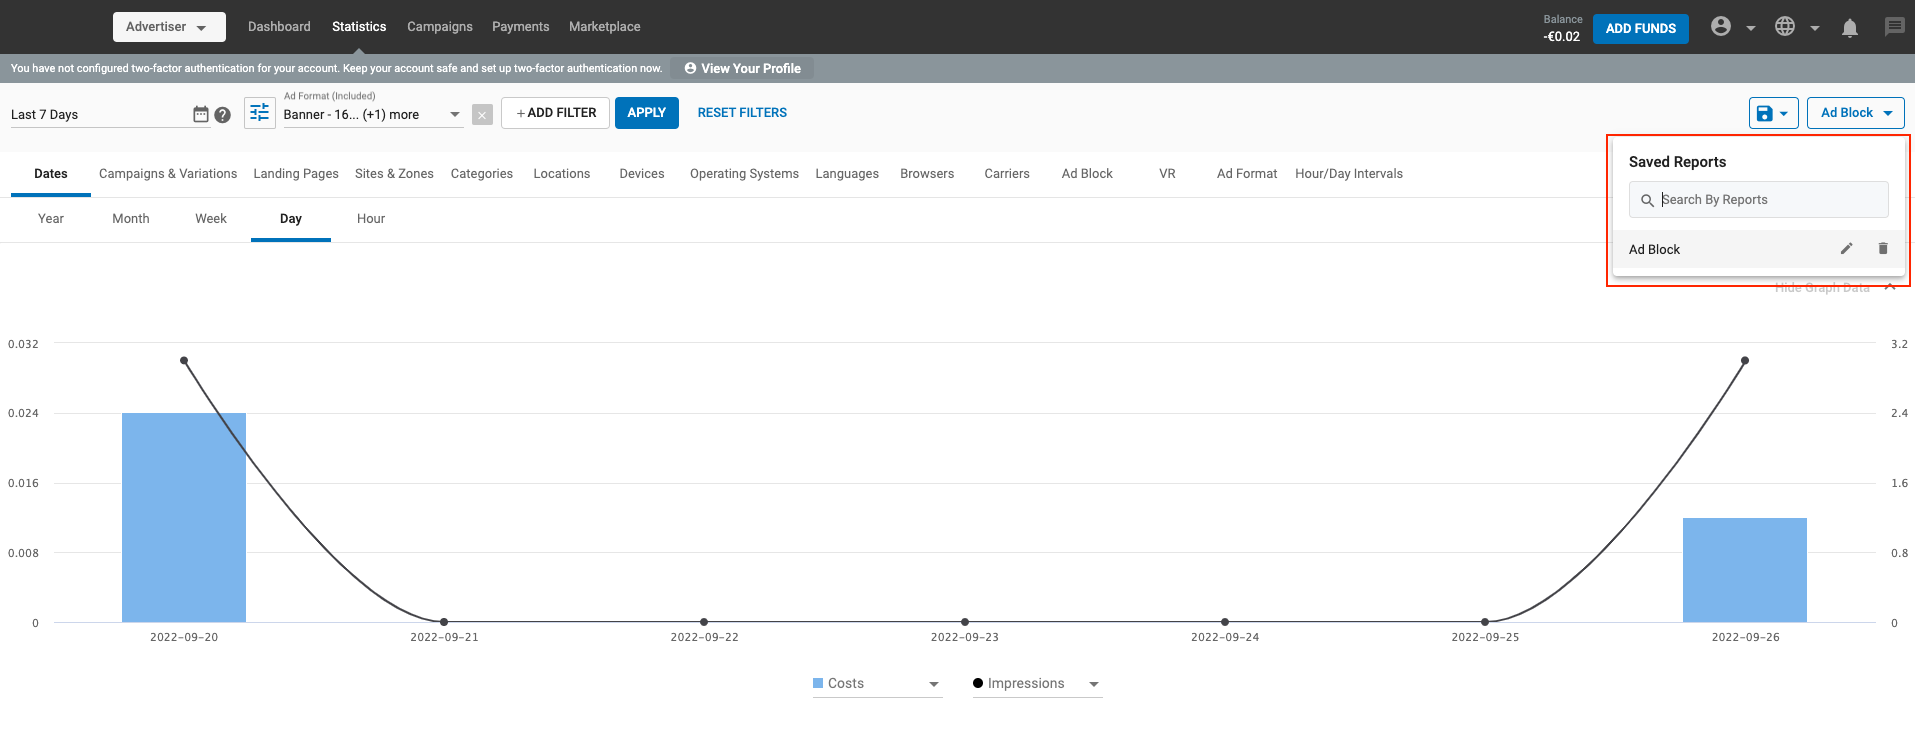Open the filter settings sliders icon
1915x751 pixels.
(x=259, y=113)
